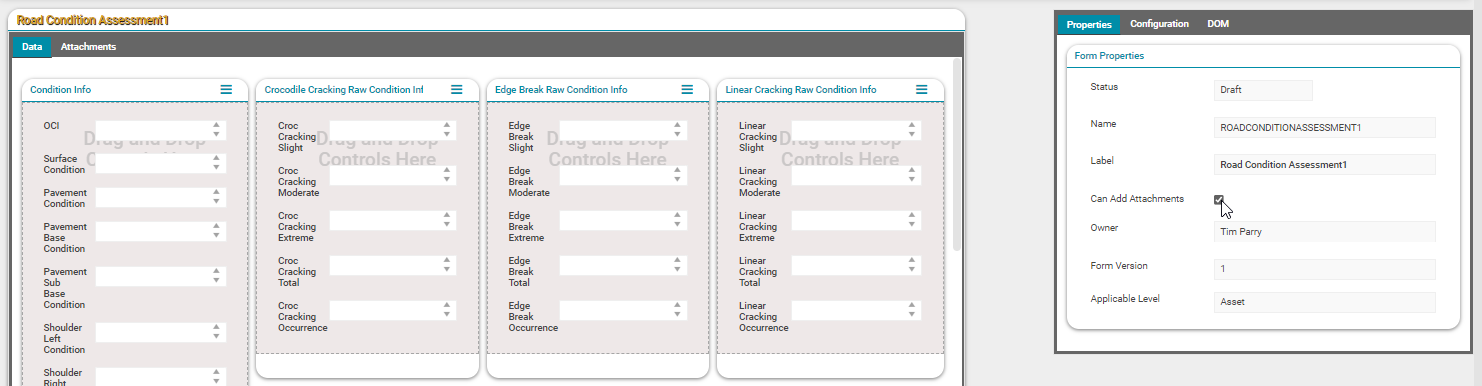The image size is (1482, 386).
Task: Open the Configuration tab
Action: tap(1159, 23)
